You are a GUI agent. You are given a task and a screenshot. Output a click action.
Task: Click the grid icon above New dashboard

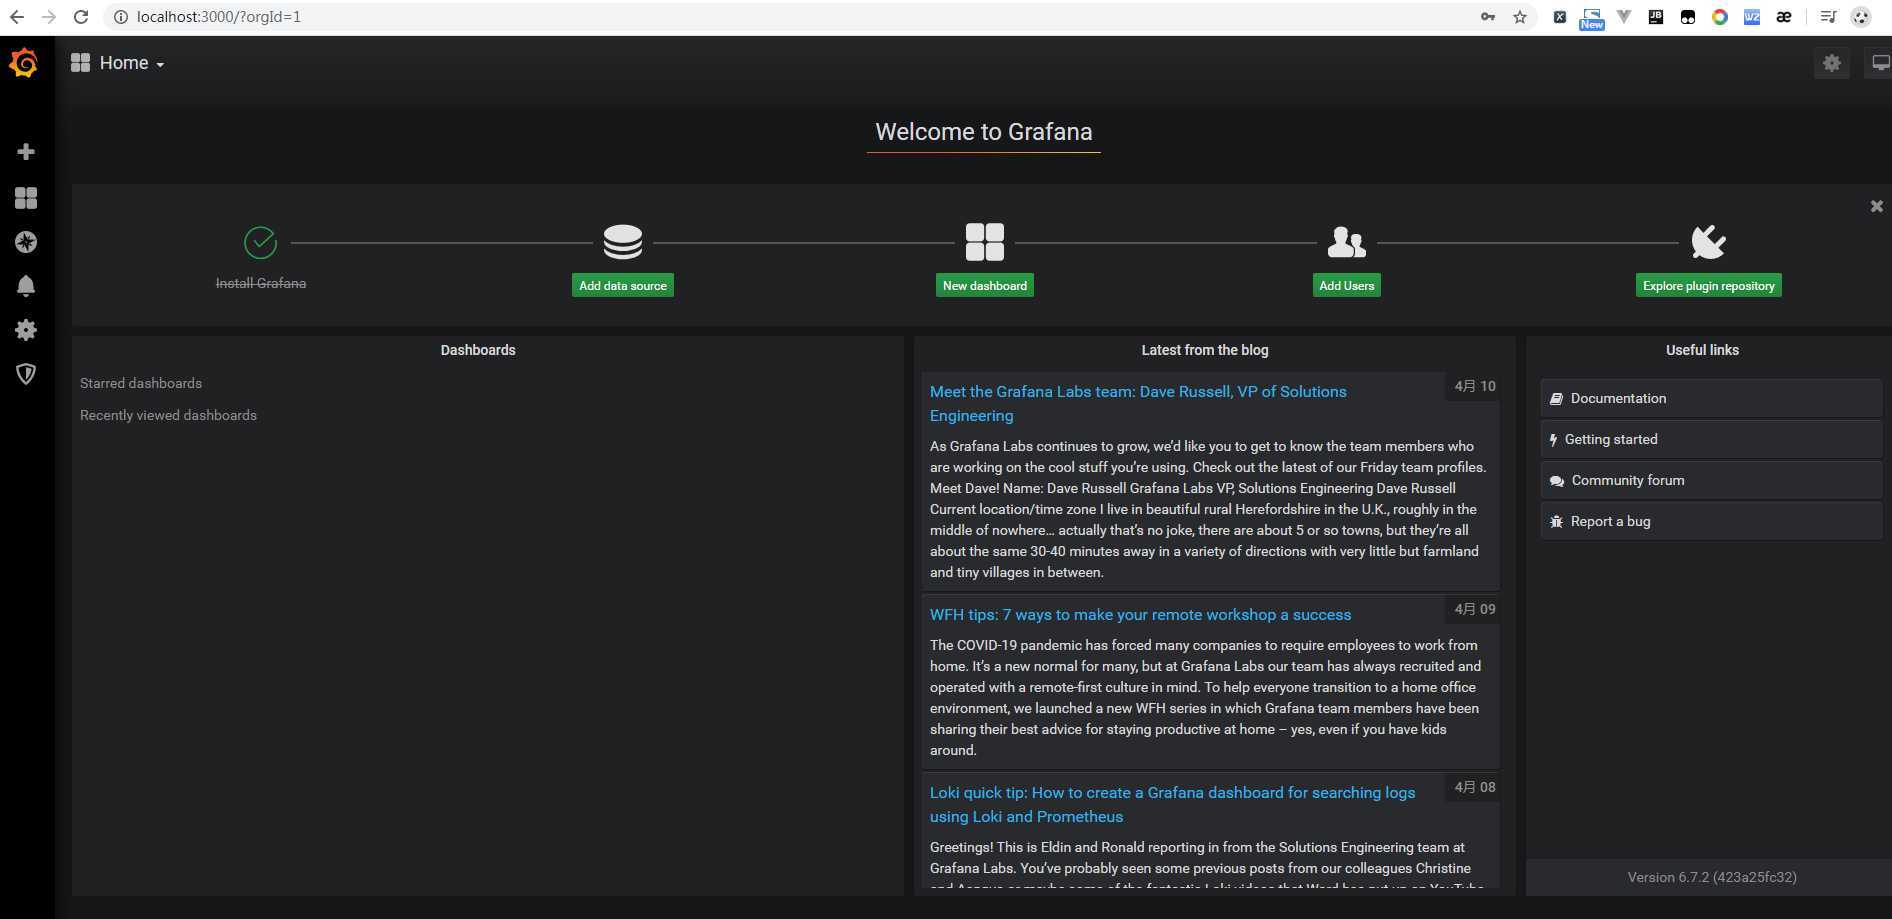pos(985,242)
